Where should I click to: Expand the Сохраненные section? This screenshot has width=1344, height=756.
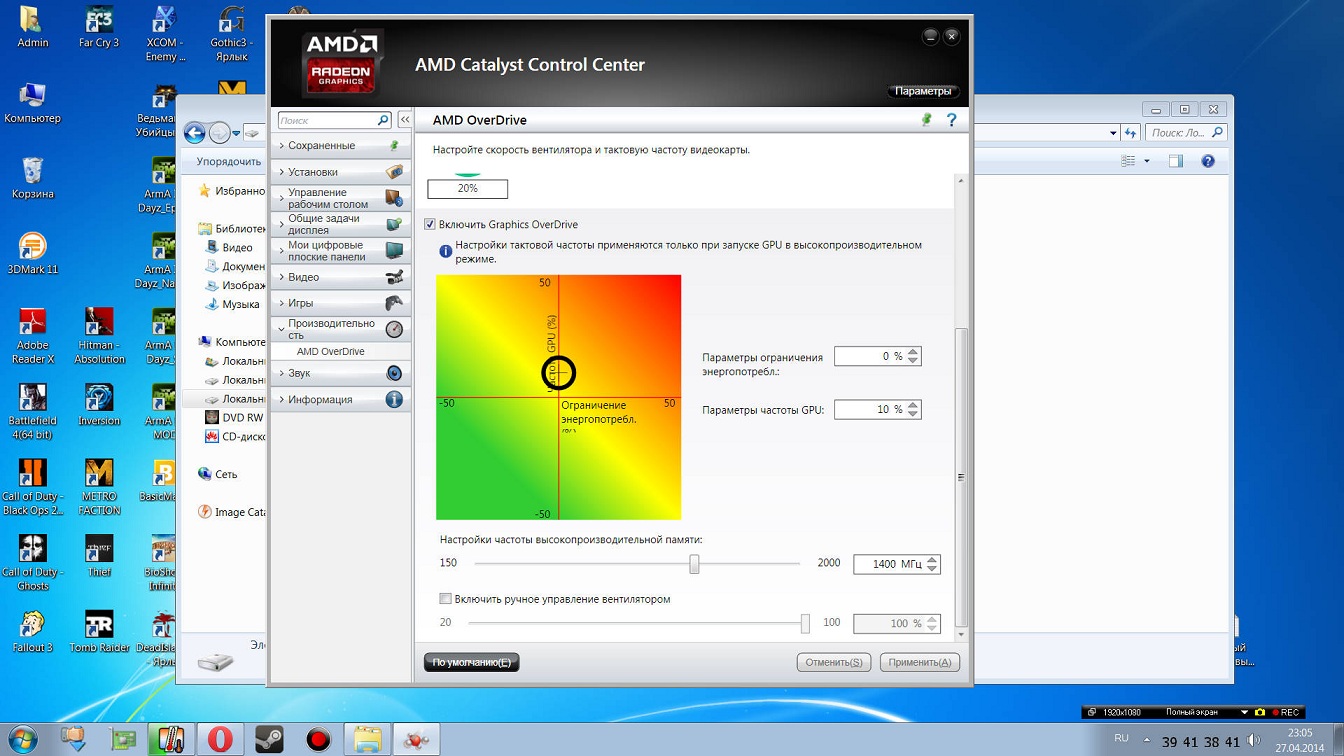340,146
